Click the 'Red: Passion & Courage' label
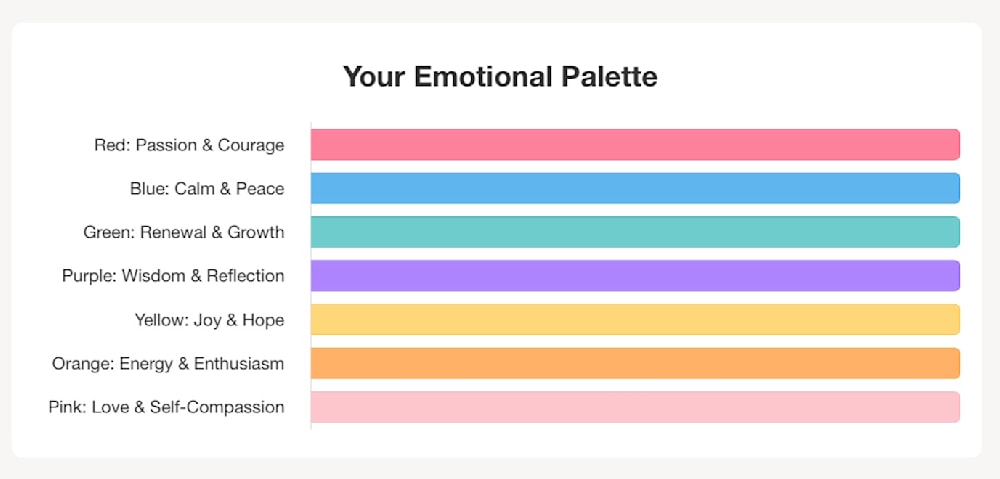 [x=189, y=145]
